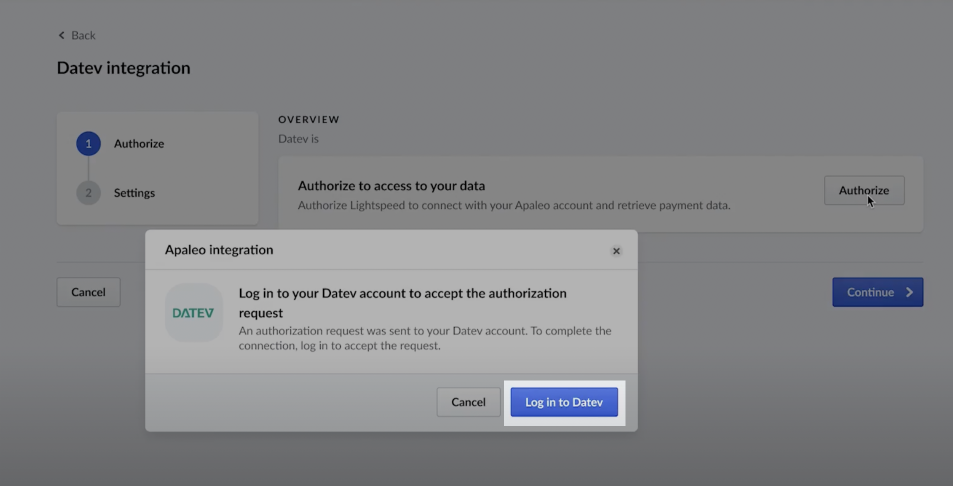
Task: Click the Apaleo integration dialog title
Action: coord(219,250)
